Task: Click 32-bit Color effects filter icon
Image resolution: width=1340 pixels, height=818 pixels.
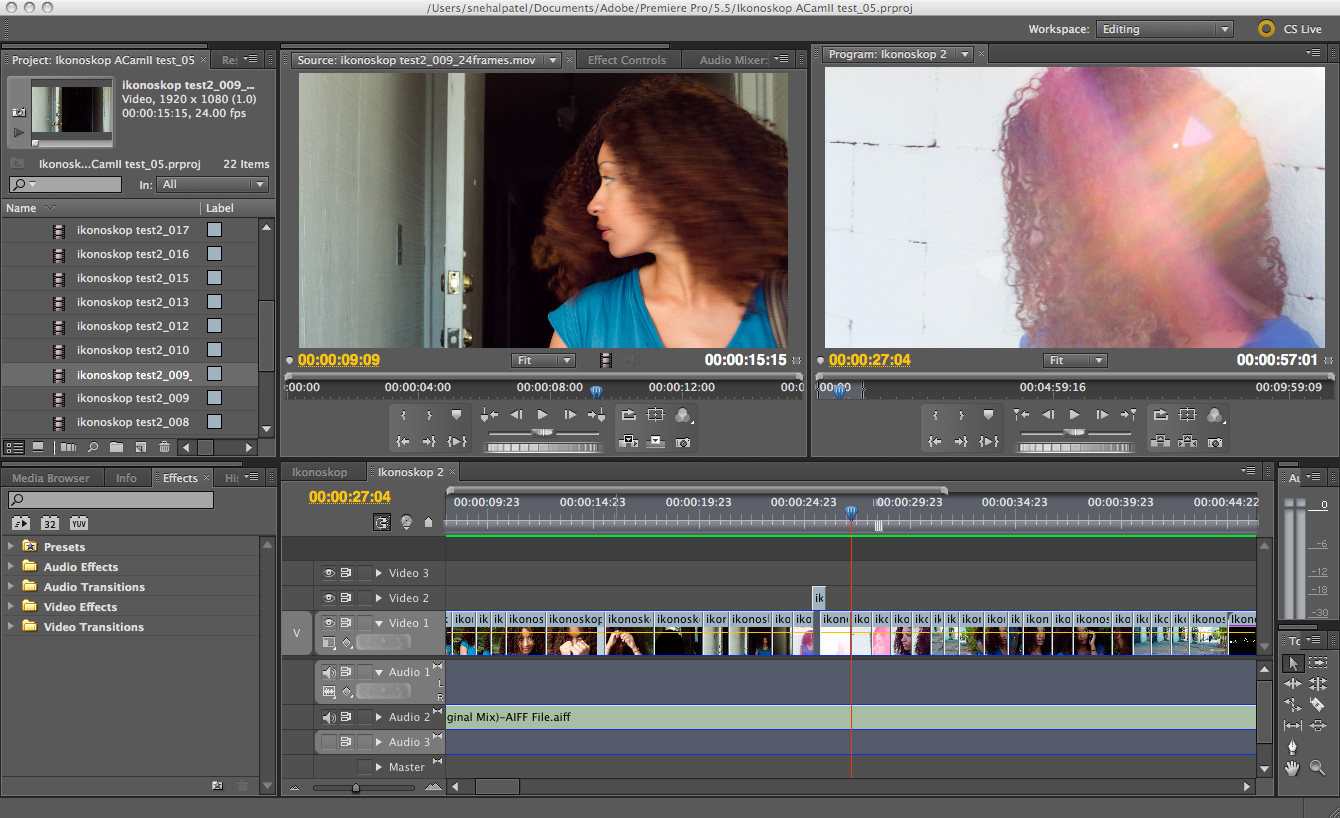Action: [50, 523]
